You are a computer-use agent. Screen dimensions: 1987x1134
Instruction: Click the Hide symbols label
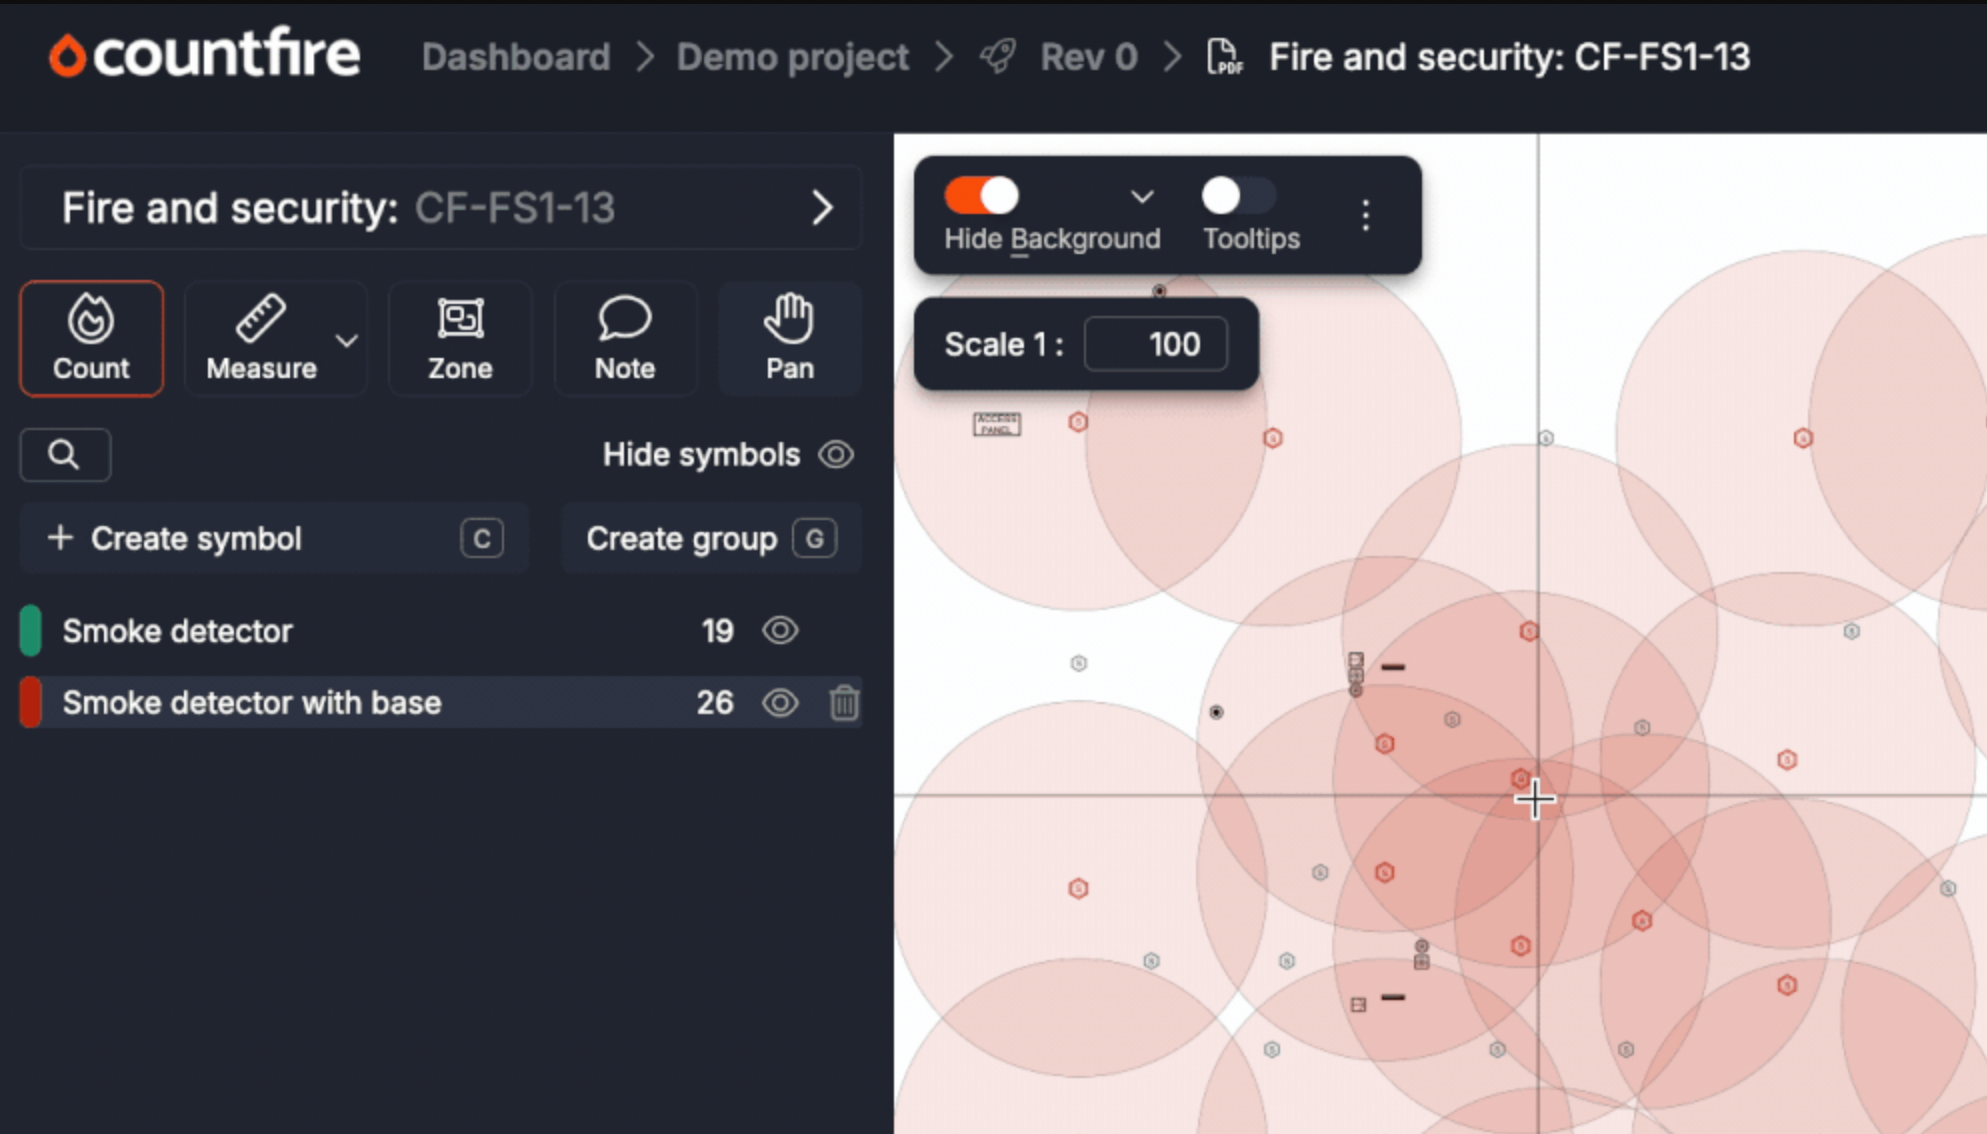point(701,455)
